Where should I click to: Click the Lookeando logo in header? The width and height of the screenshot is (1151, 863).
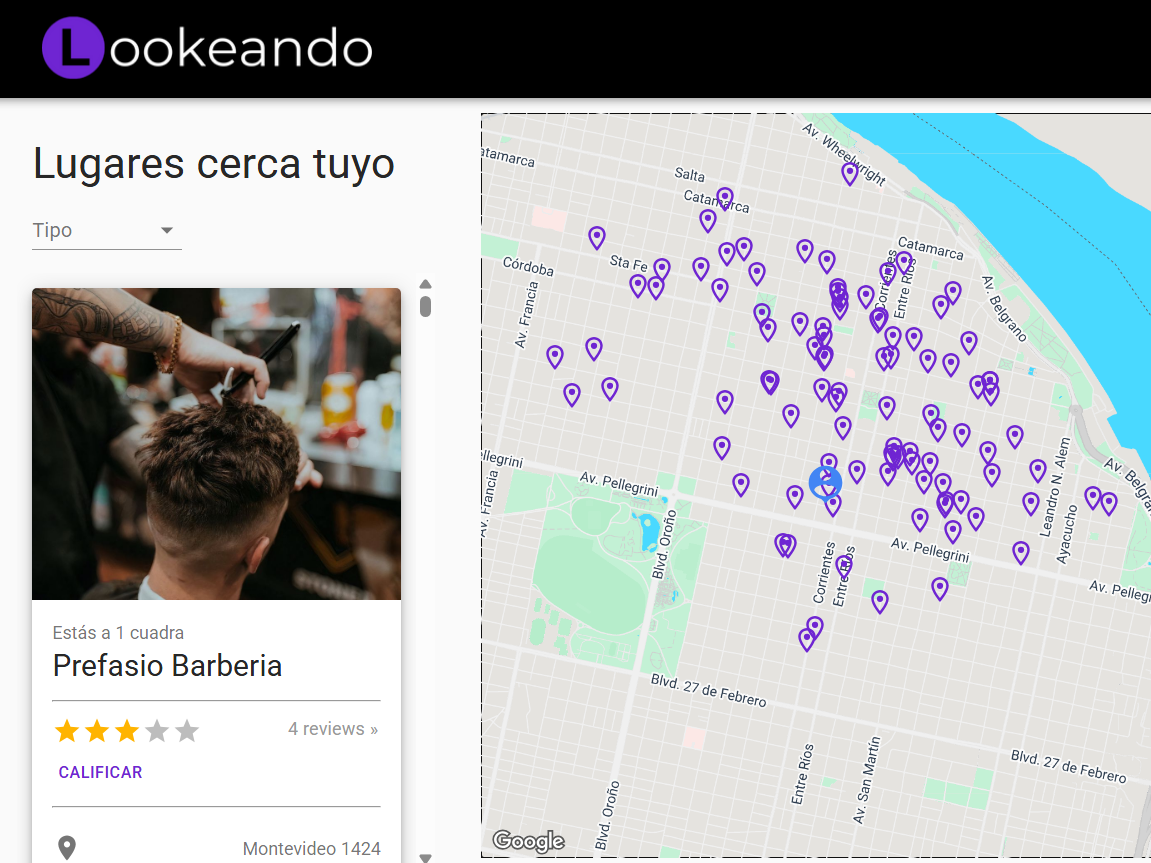pyautogui.click(x=207, y=48)
